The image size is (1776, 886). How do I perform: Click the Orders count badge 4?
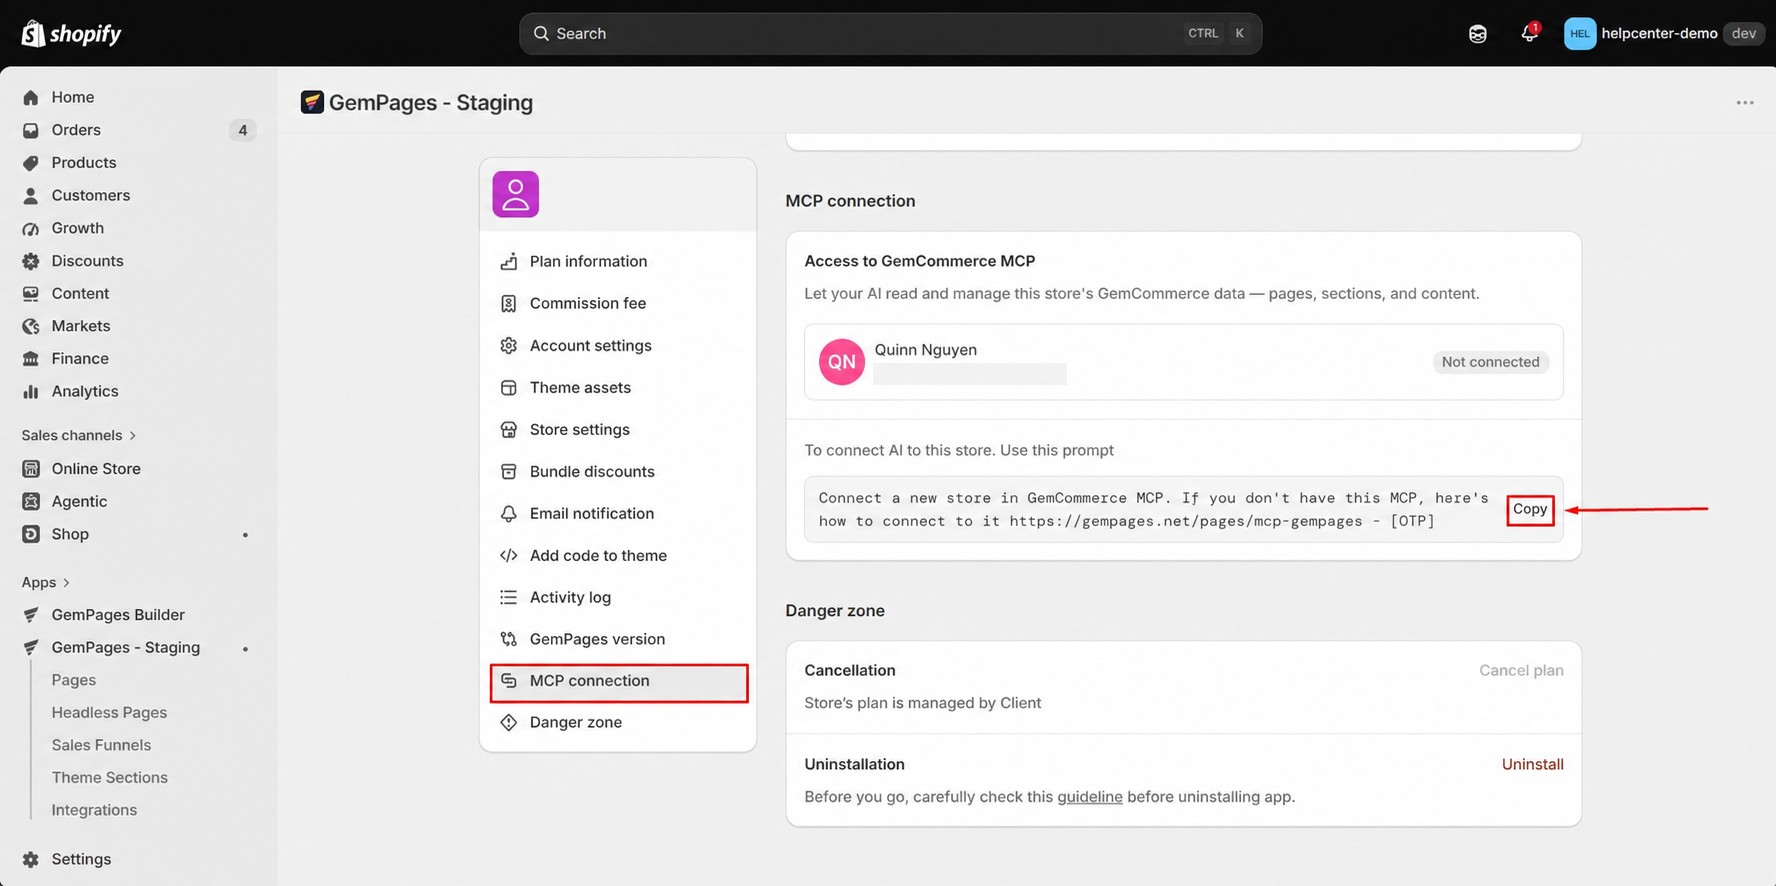tap(242, 130)
